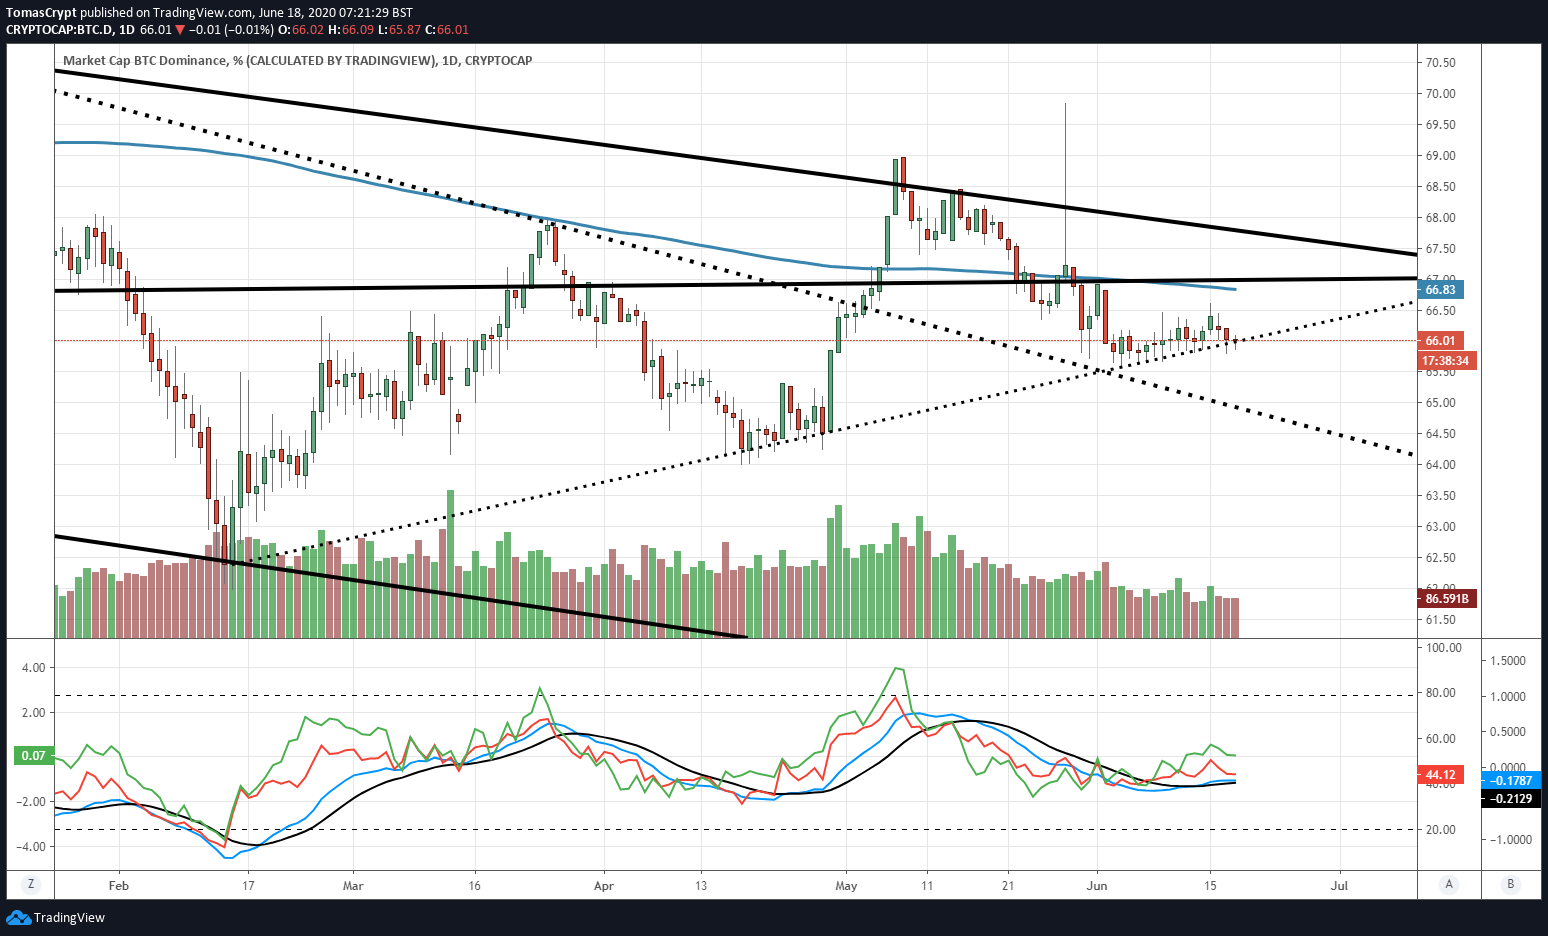Screen dimensions: 1548x936
Task: Click the 70.00 level on the price axis
Action: point(1441,94)
